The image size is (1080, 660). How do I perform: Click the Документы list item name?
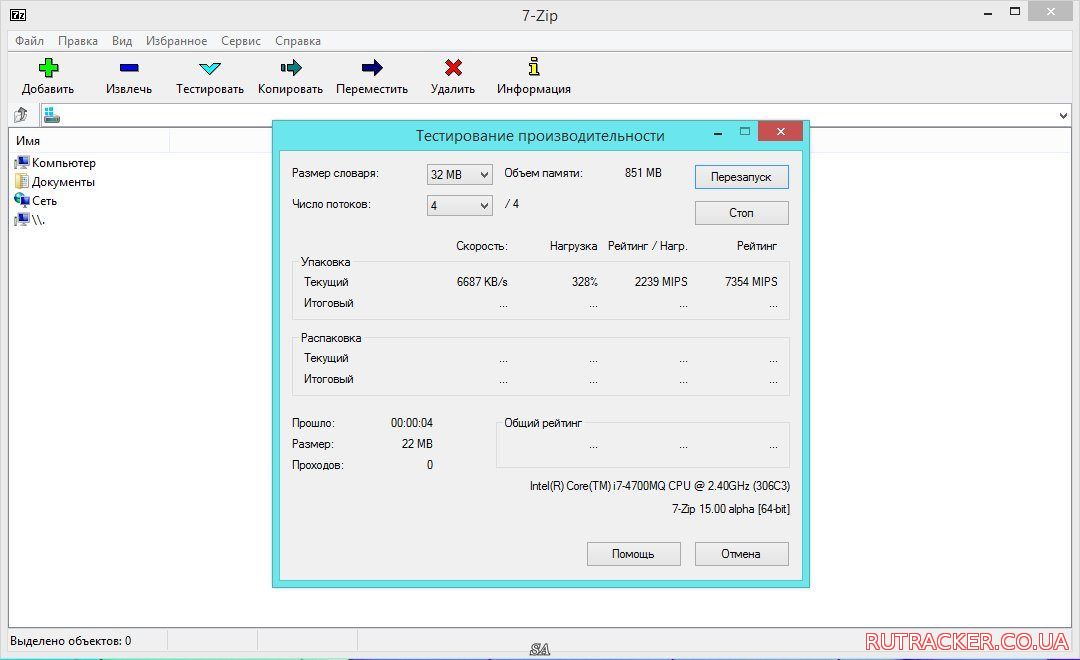click(x=63, y=182)
